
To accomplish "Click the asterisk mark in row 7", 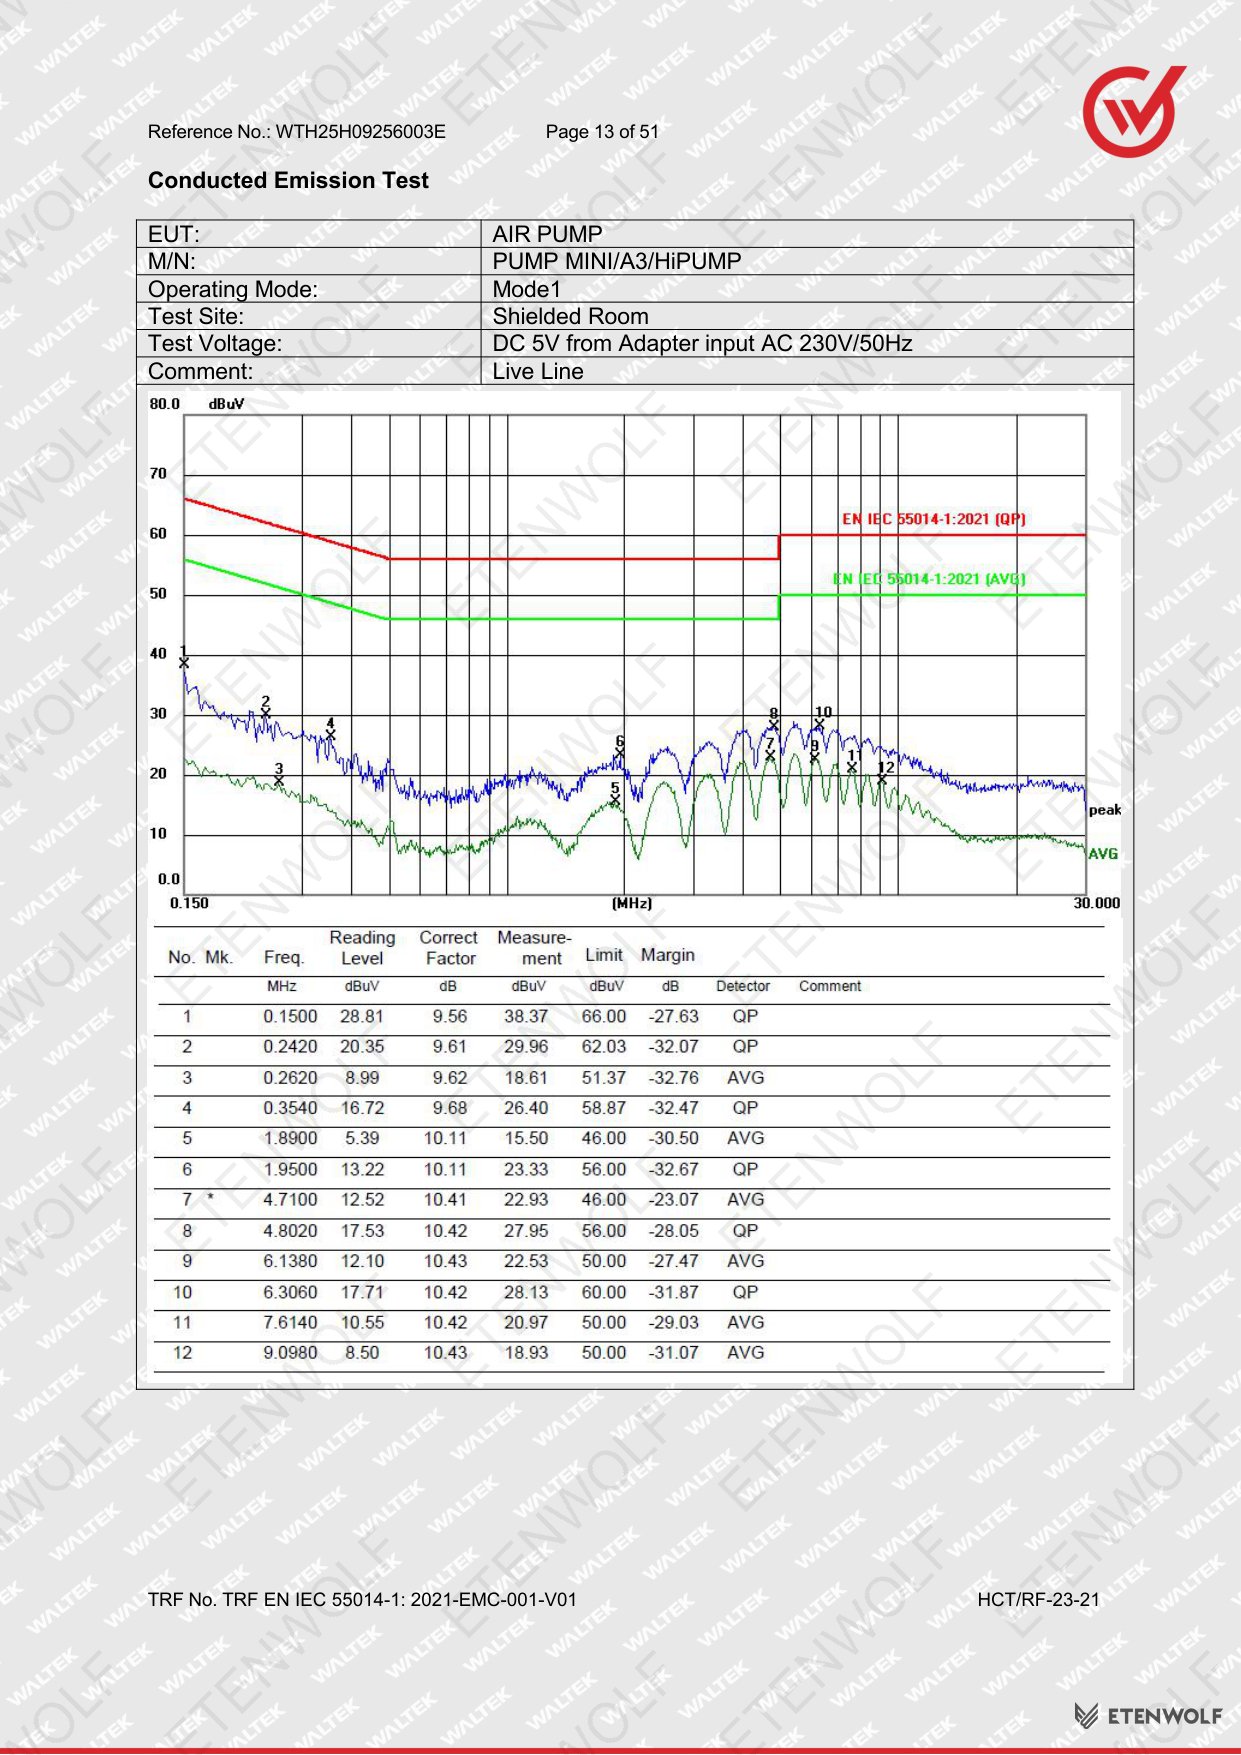I will (210, 1197).
